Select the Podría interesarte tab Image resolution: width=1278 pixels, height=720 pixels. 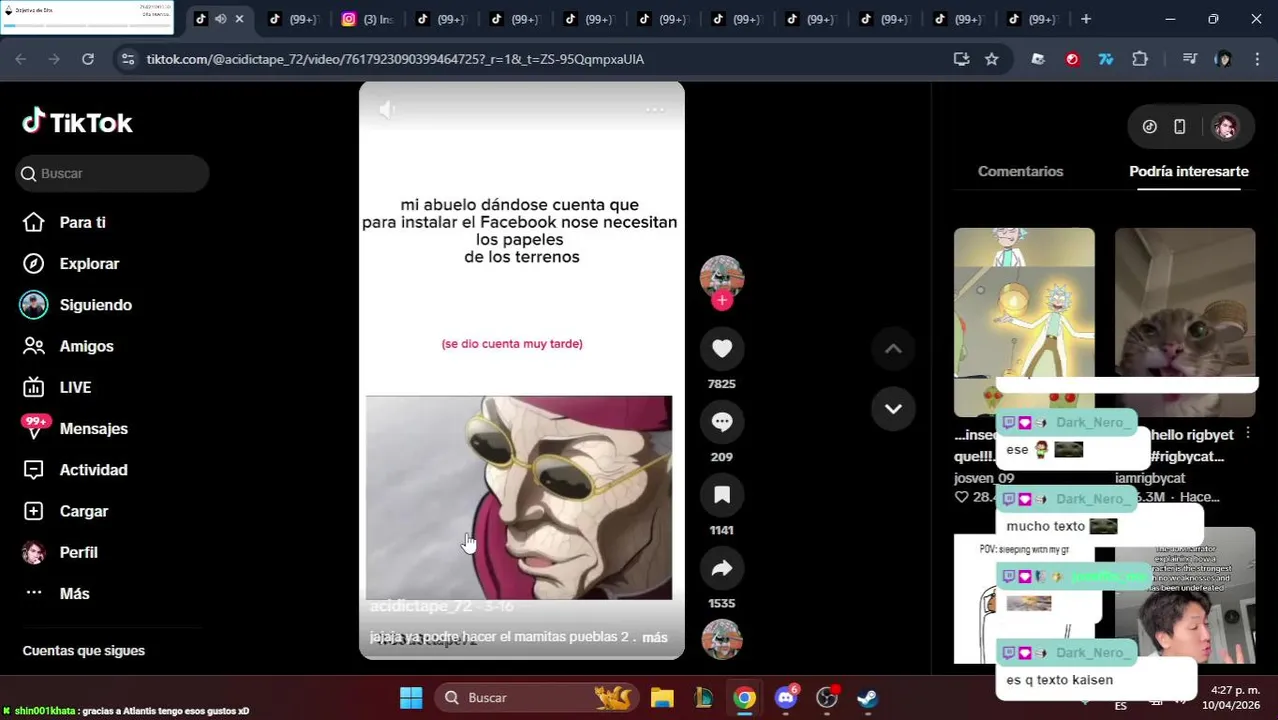point(1189,171)
